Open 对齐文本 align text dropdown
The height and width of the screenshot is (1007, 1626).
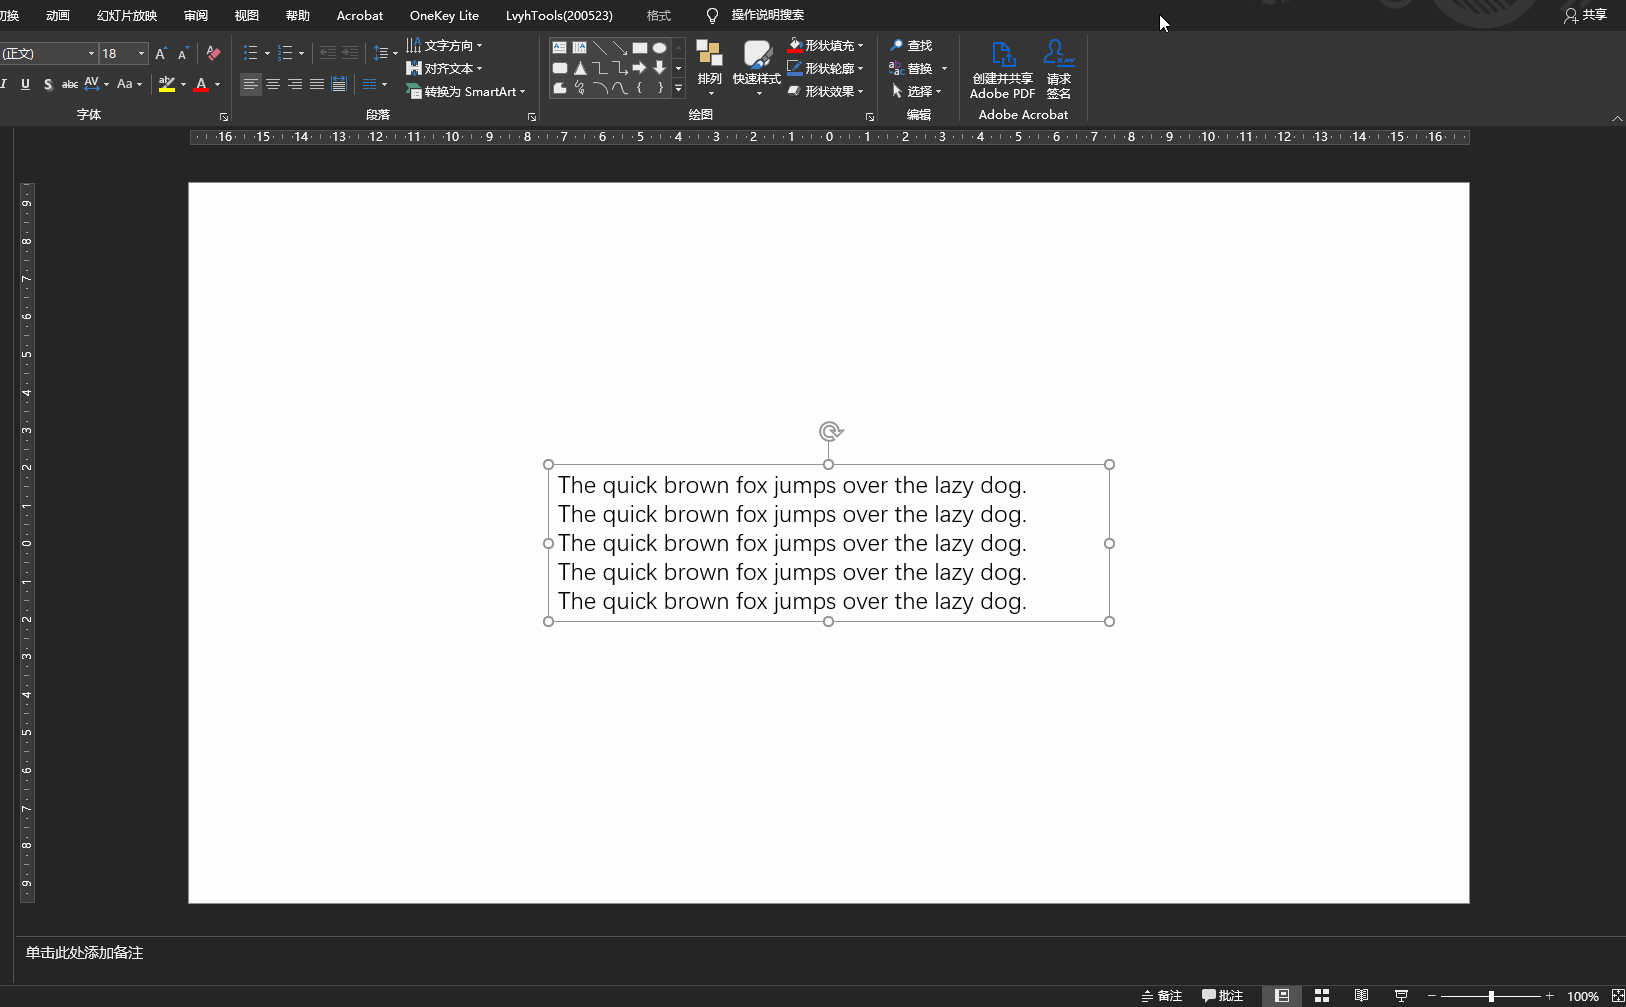444,68
